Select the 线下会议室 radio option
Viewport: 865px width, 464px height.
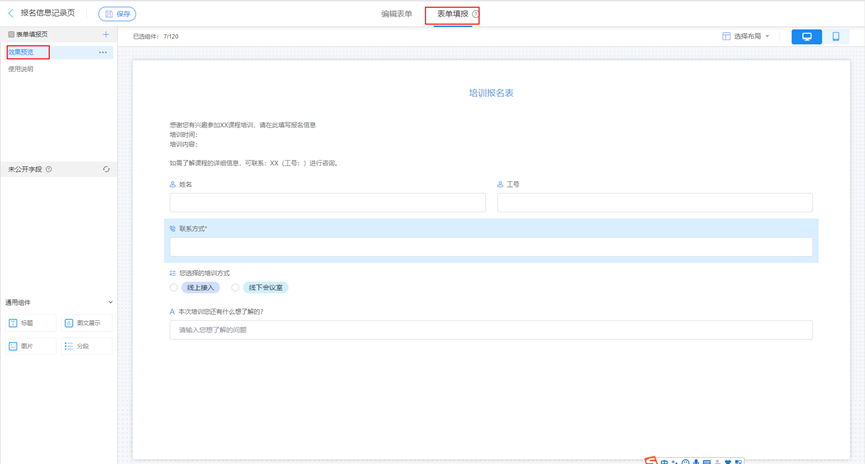pyautogui.click(x=236, y=287)
